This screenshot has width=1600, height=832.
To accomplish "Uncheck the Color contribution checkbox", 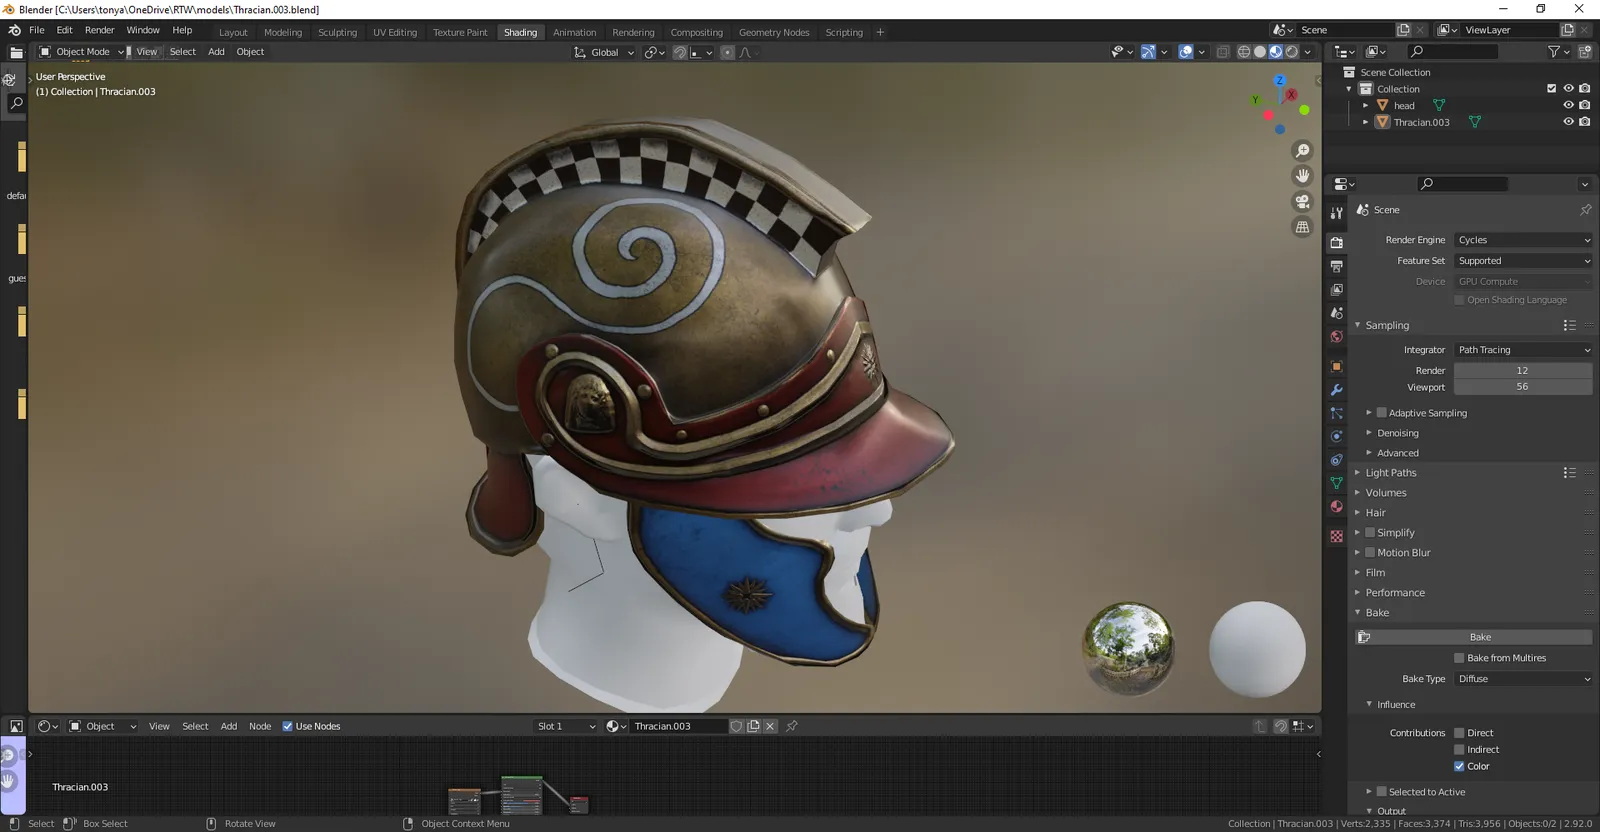I will point(1459,767).
